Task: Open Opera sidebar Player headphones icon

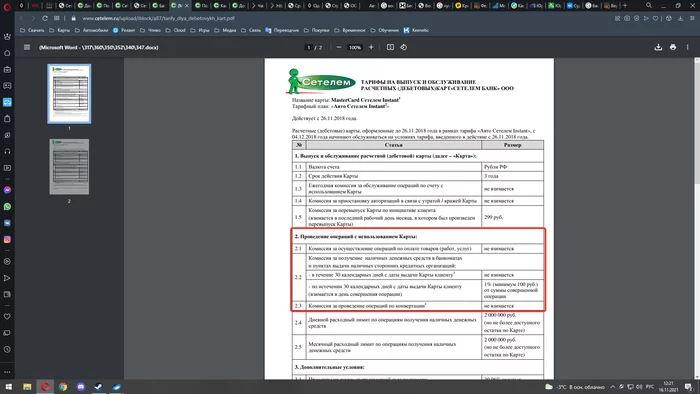Action: tap(7, 152)
